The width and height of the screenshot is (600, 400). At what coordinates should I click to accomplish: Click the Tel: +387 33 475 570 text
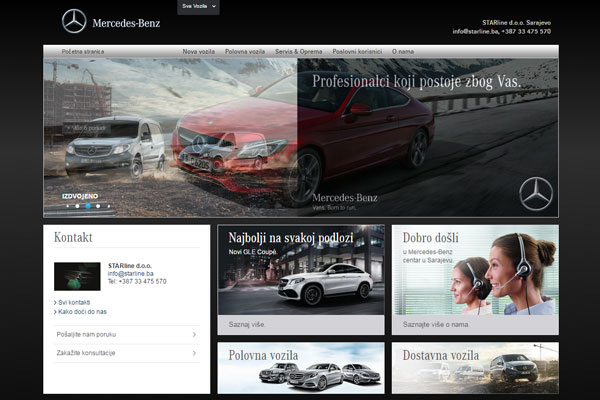click(x=137, y=281)
